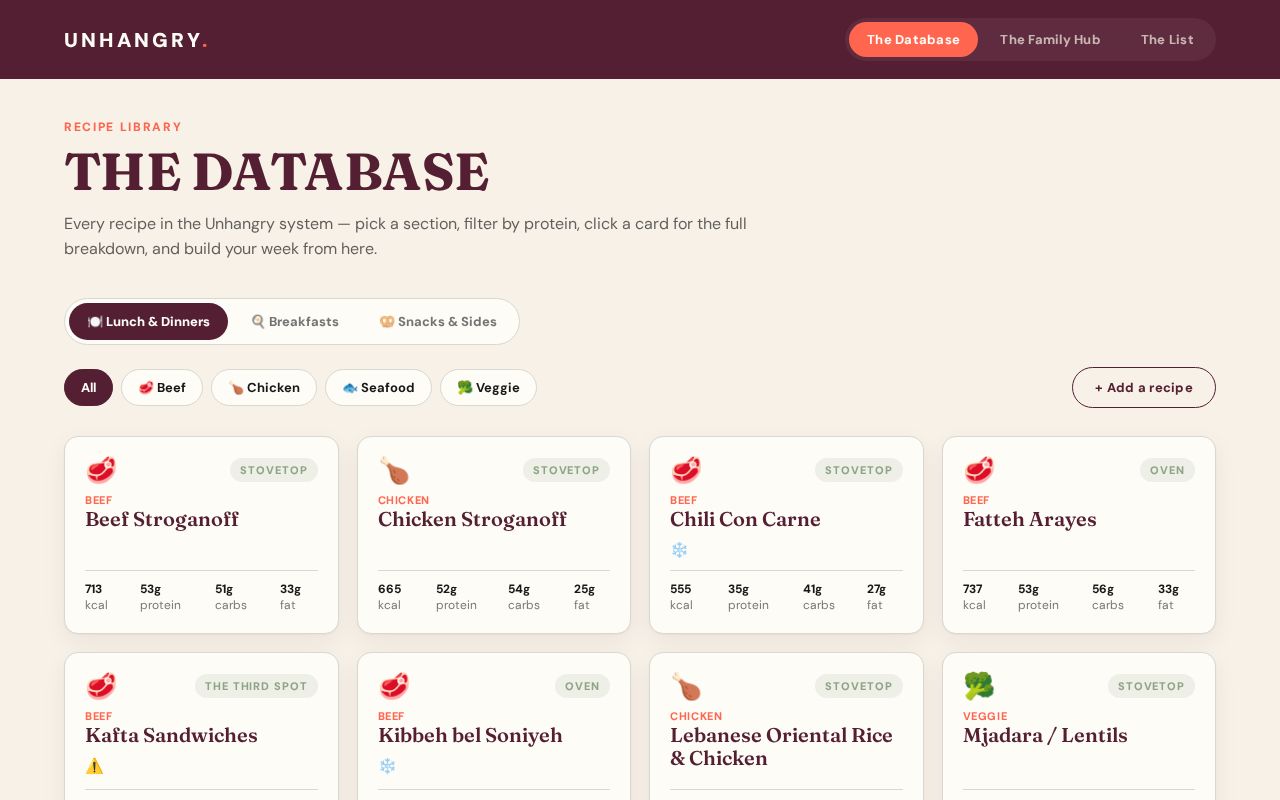
Task: Click the beef steak icon on Beef Stroganoff card
Action: click(101, 470)
